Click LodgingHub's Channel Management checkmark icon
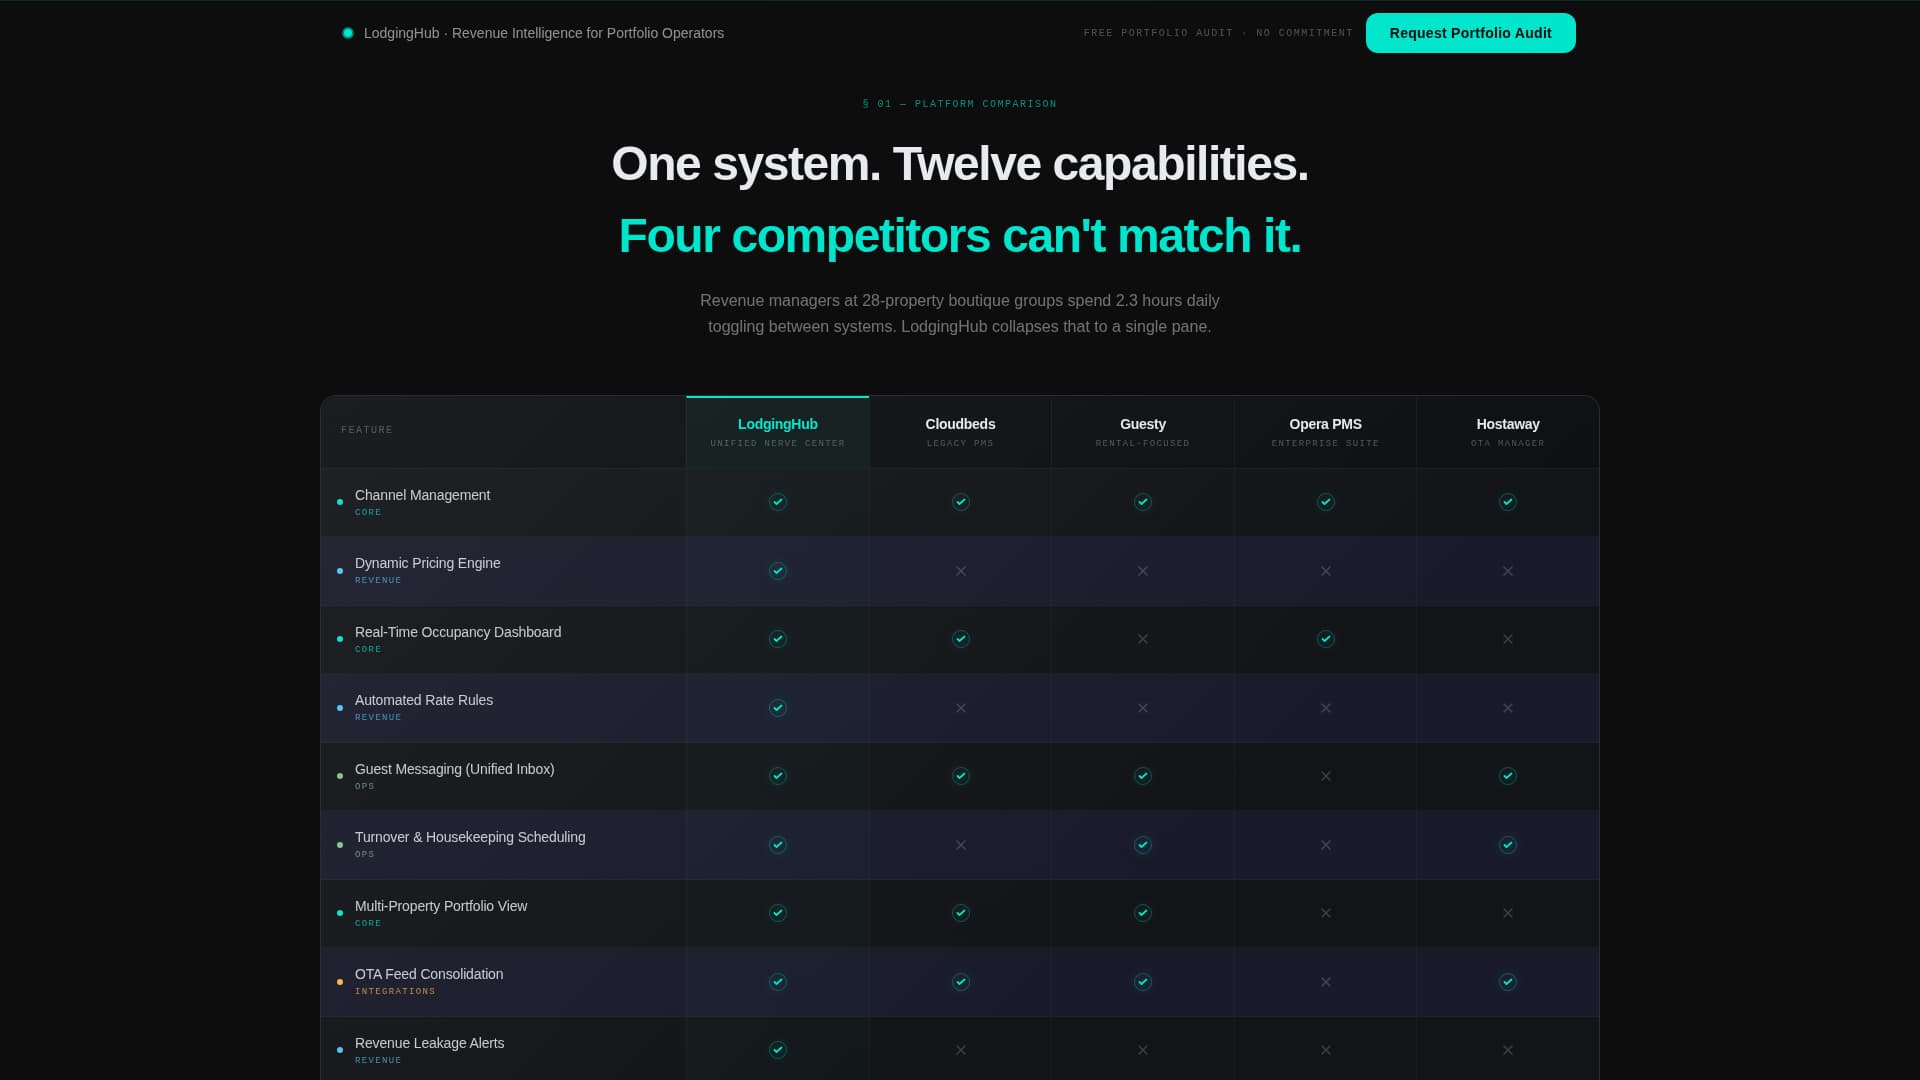 tap(778, 502)
